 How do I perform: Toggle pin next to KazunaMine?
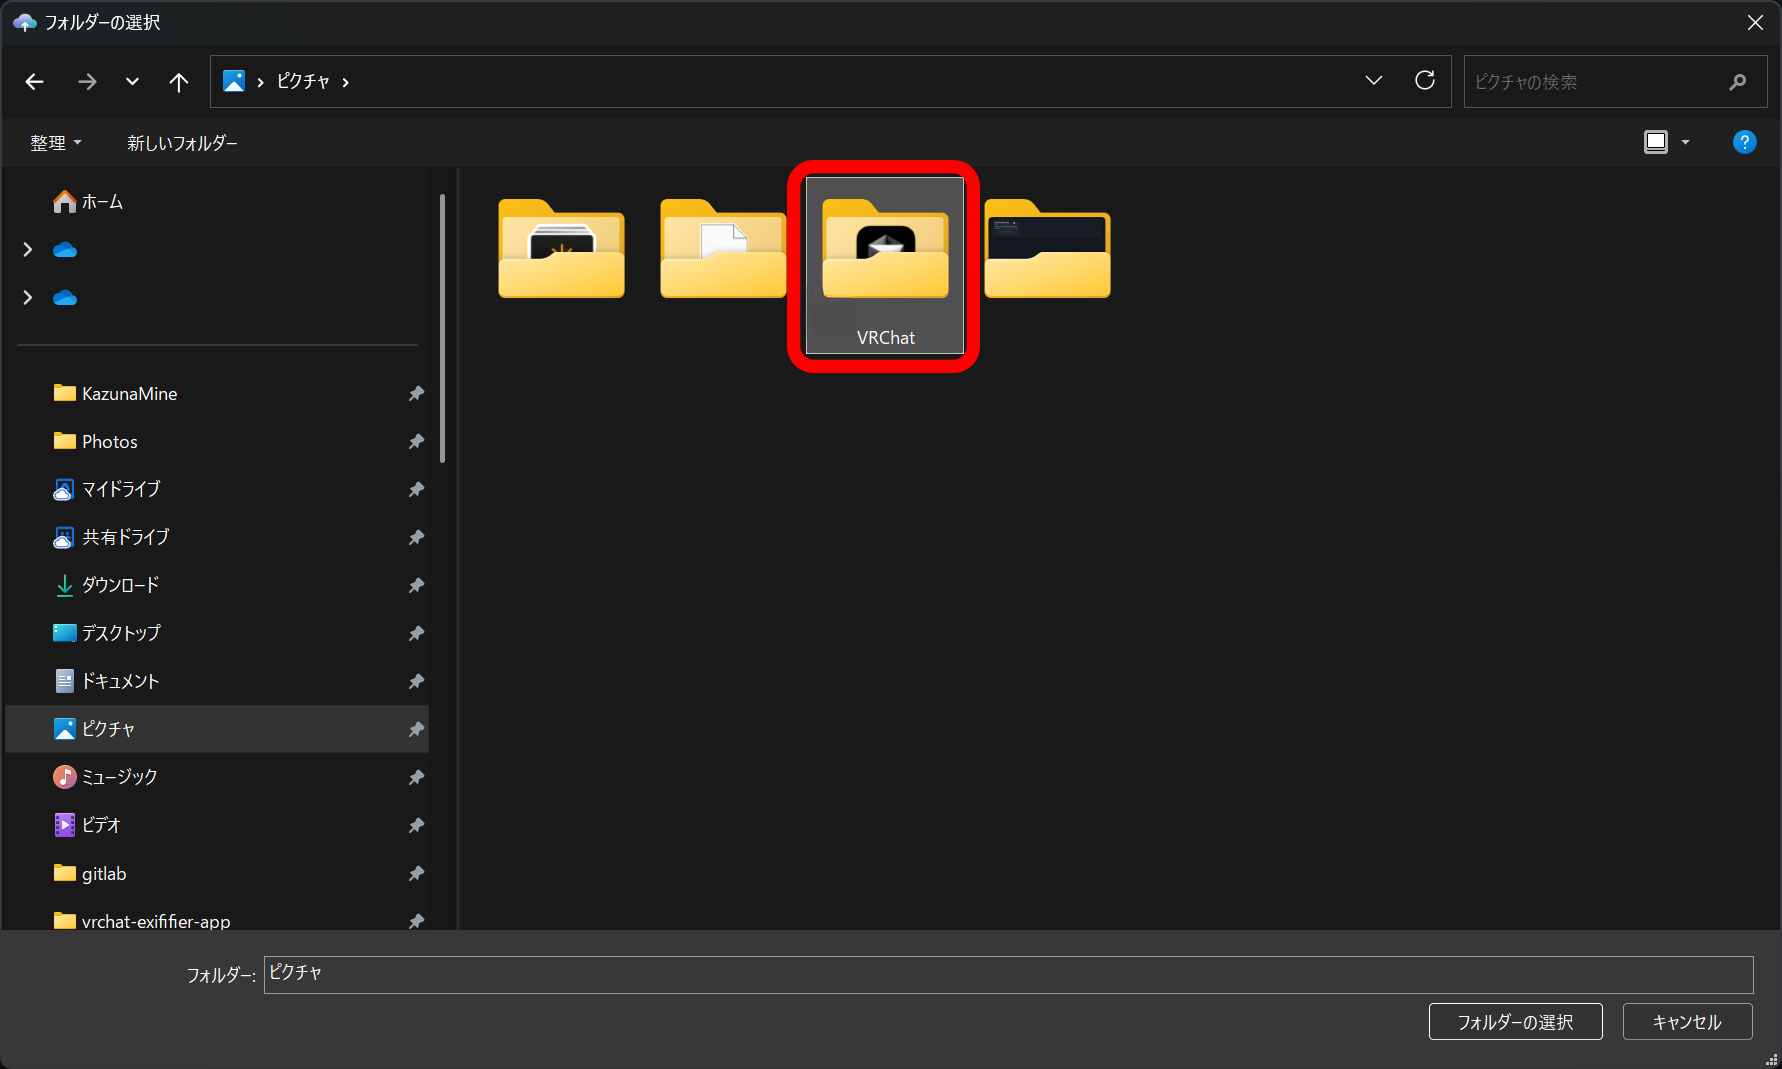point(416,393)
